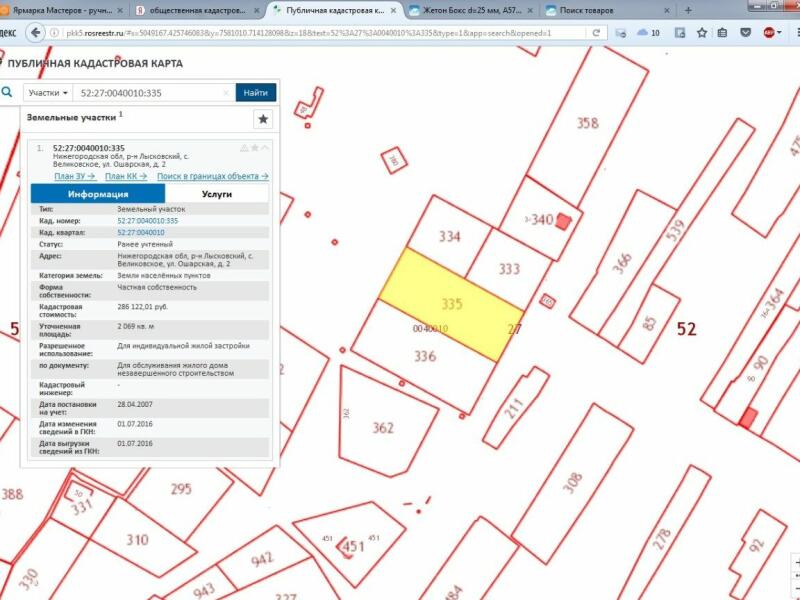Click the browser back arrow button

(x=35, y=33)
